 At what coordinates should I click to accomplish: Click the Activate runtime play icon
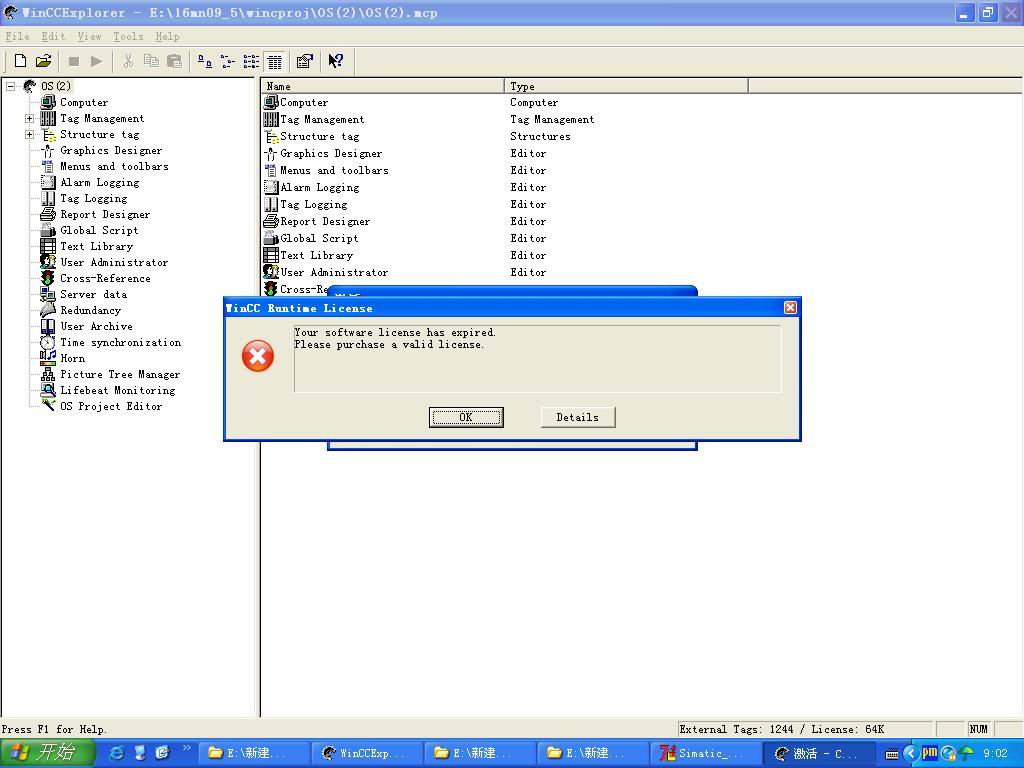[x=97, y=61]
